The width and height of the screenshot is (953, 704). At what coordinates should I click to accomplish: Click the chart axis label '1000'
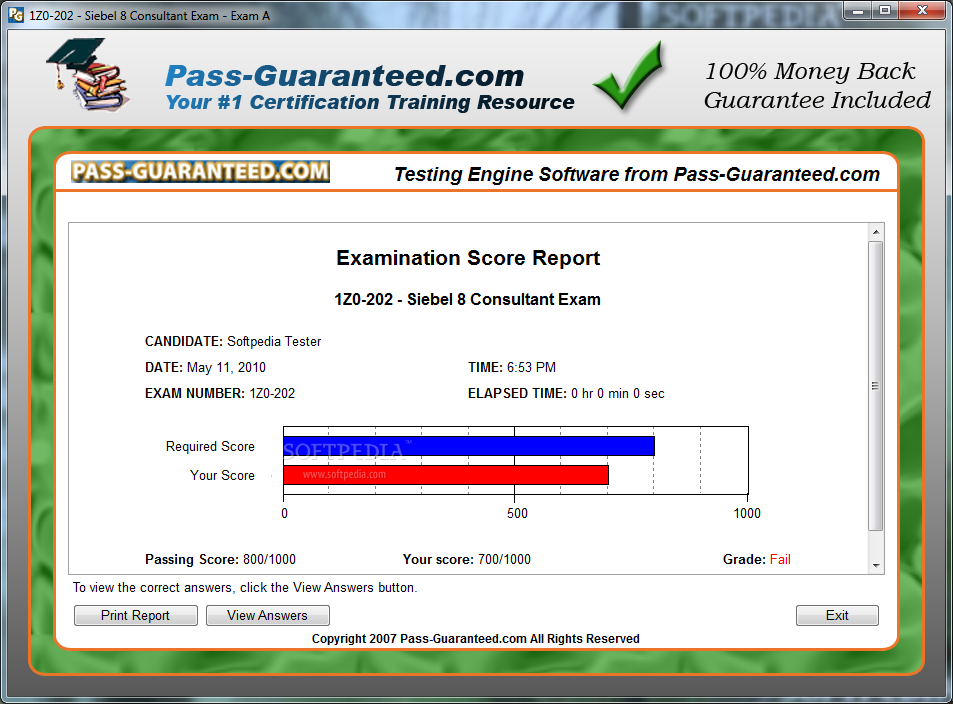747,513
